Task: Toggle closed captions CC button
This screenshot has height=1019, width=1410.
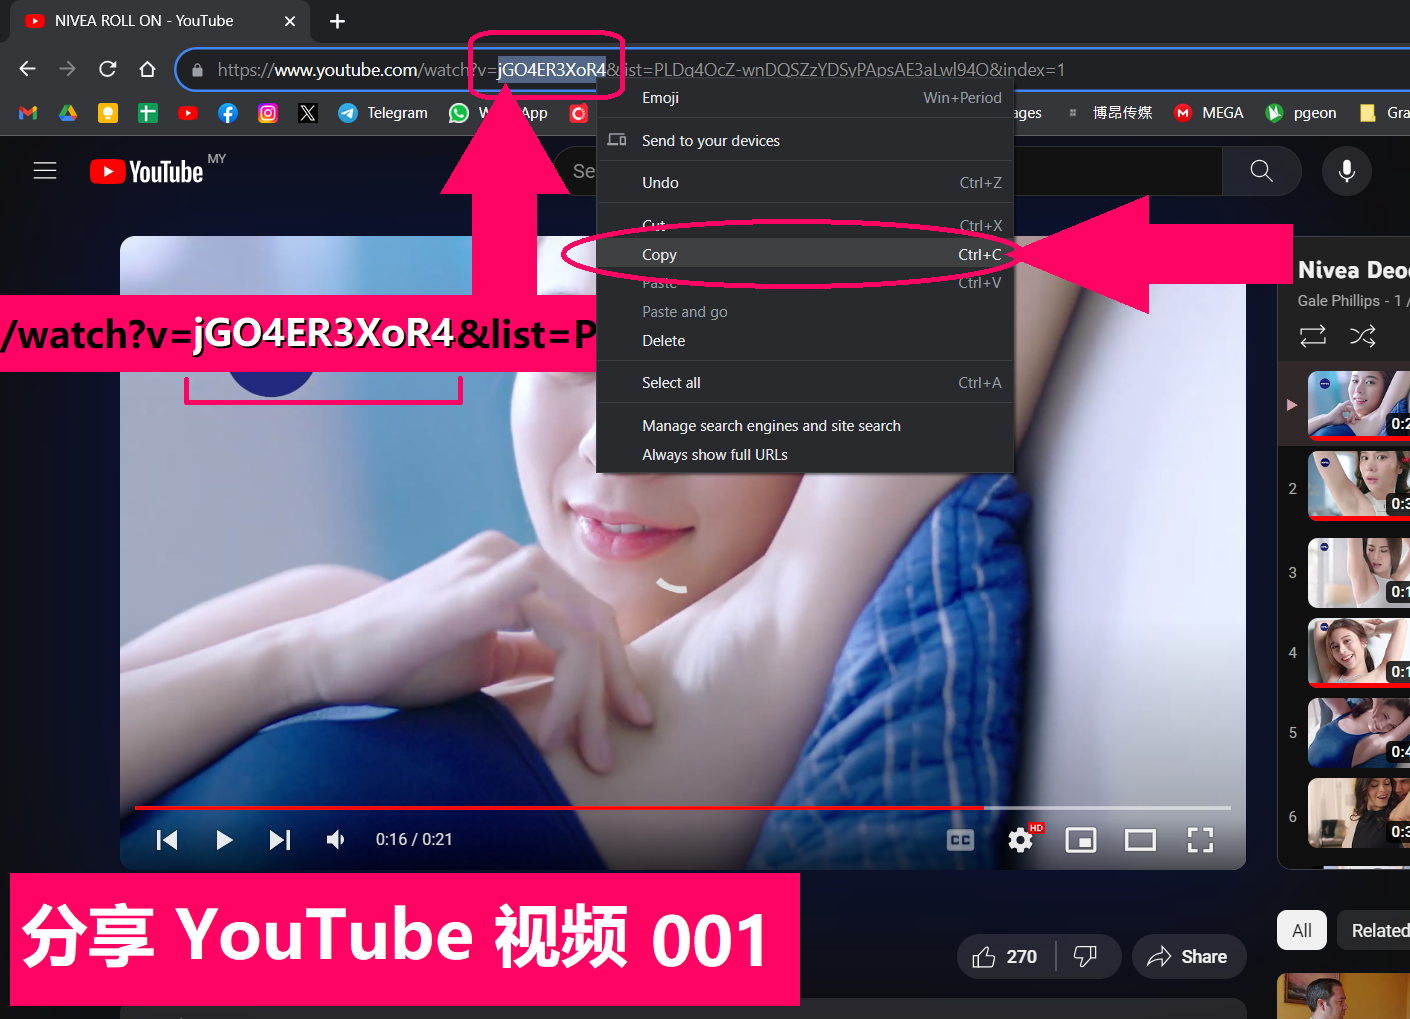Action: pyautogui.click(x=961, y=840)
